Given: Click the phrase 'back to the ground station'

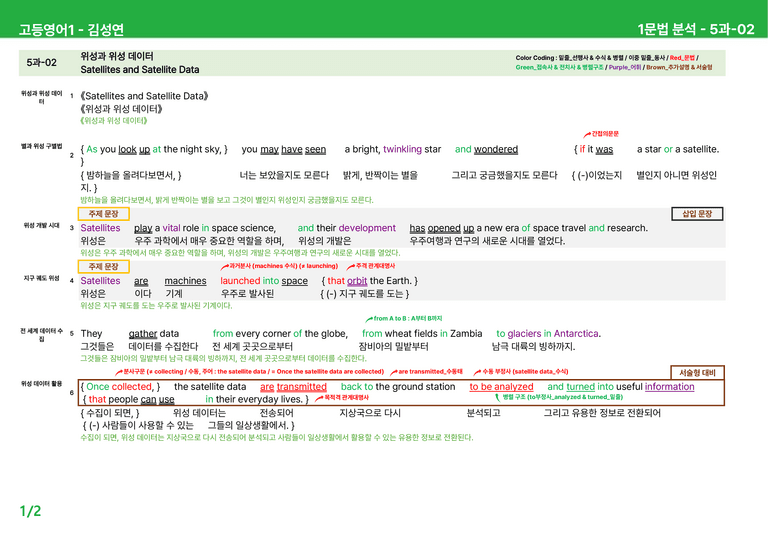Looking at the screenshot, I should pos(398,387).
